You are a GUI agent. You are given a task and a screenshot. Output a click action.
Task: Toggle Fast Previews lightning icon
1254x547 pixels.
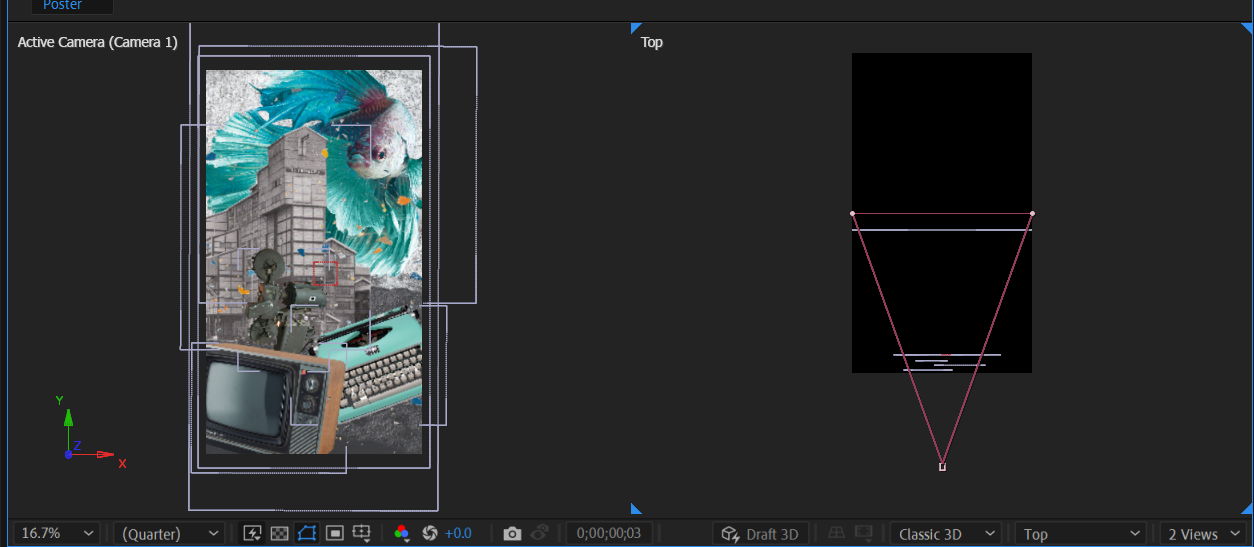(252, 534)
